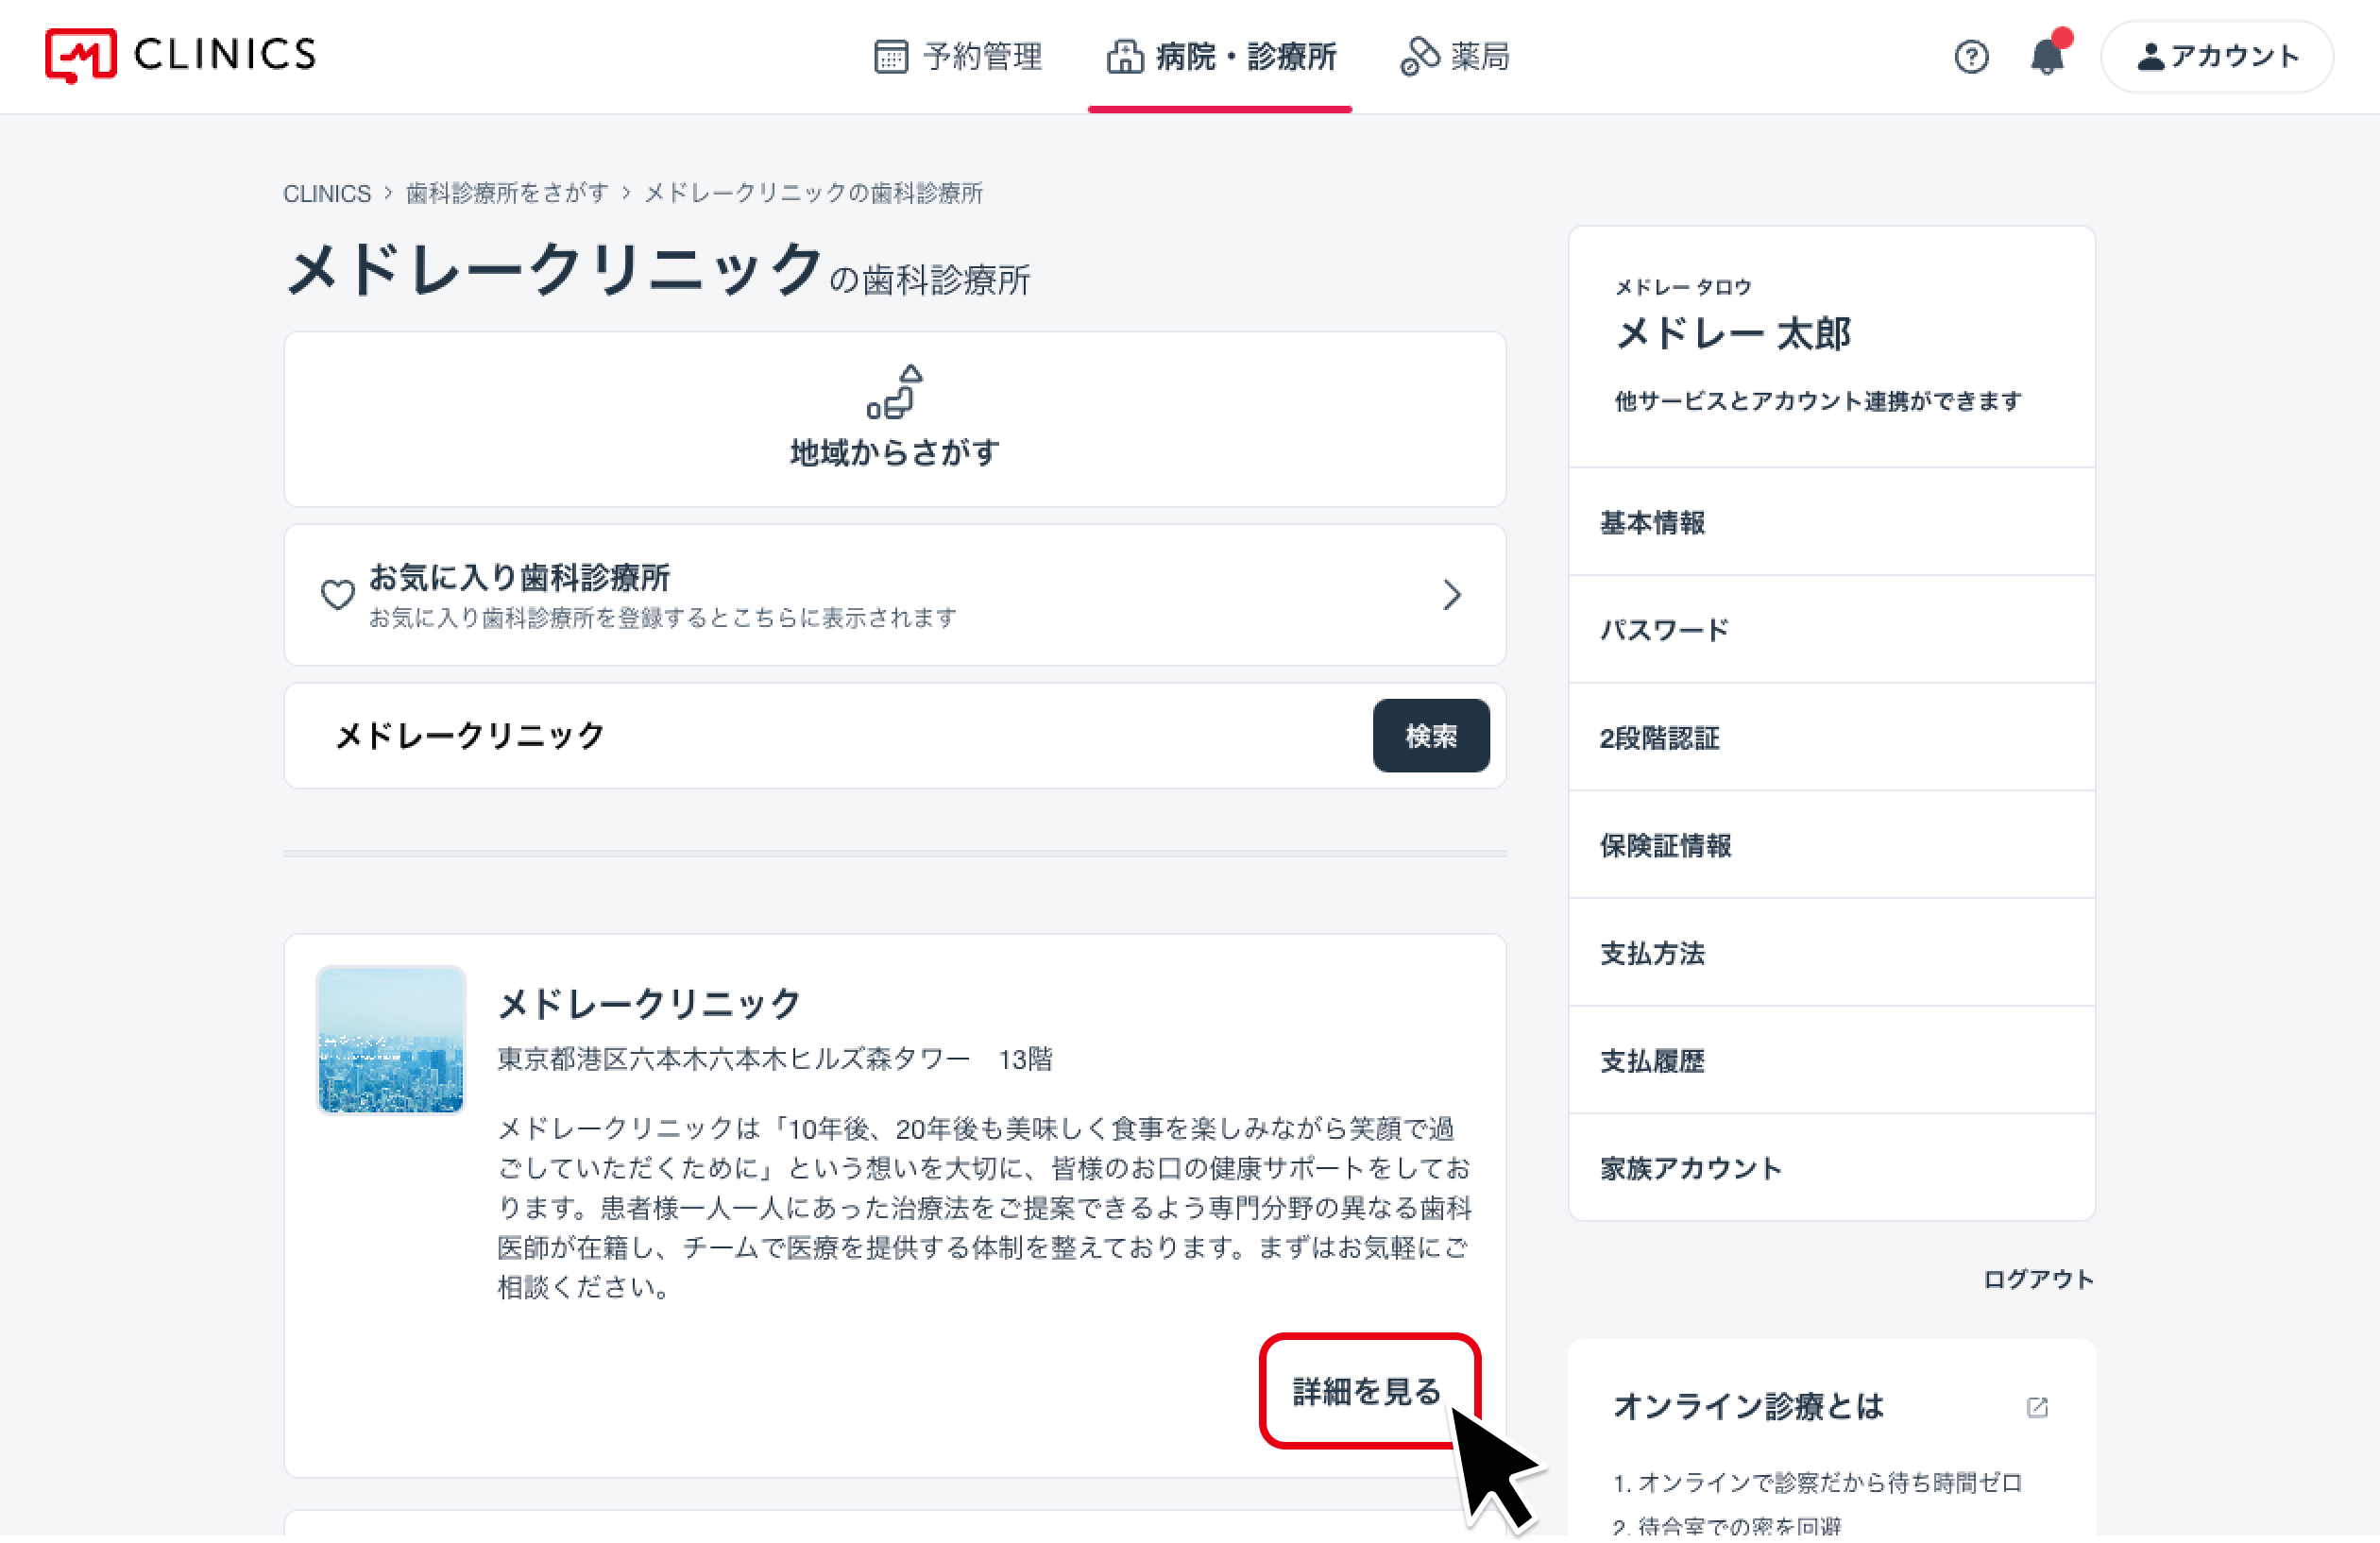The image size is (2380, 1543).
Task: Open the 病院・診療所 tab
Action: click(1220, 56)
